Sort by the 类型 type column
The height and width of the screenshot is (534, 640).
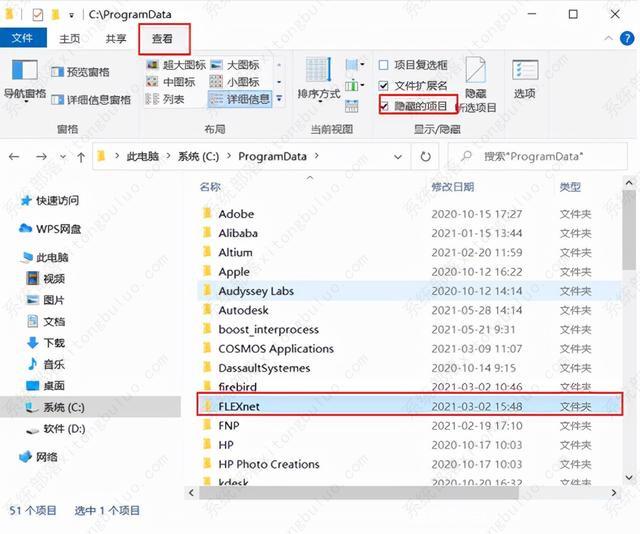570,187
